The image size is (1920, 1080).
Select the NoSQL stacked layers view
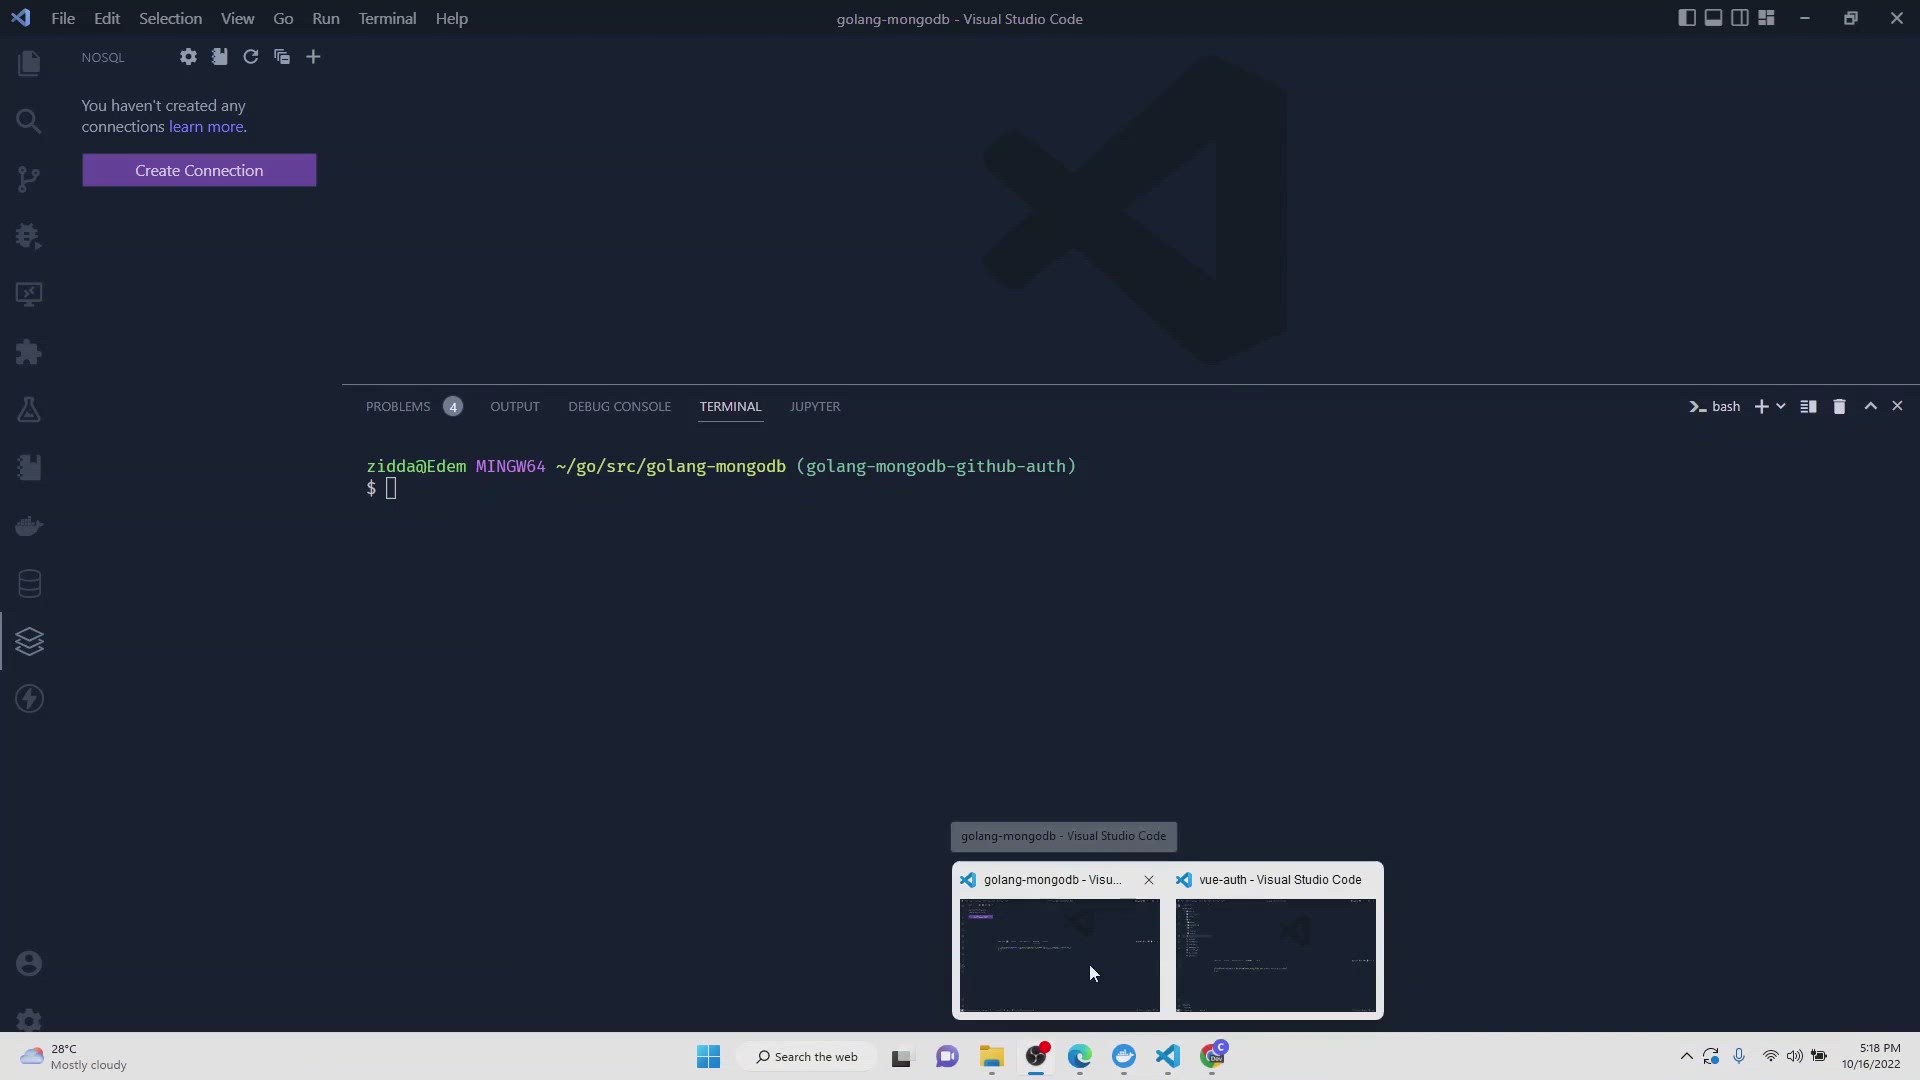[x=29, y=641]
